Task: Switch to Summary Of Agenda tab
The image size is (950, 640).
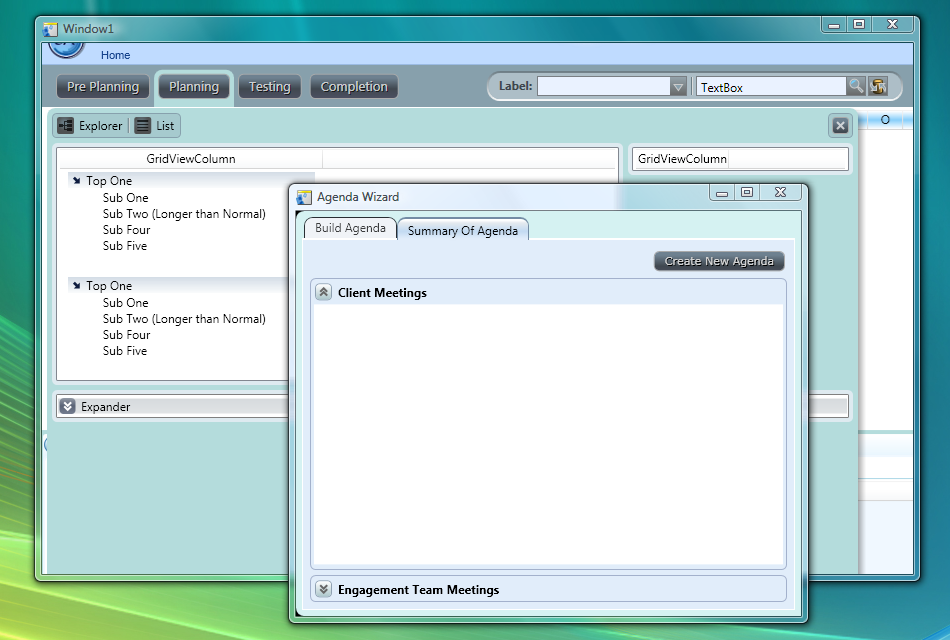Action: click(462, 231)
